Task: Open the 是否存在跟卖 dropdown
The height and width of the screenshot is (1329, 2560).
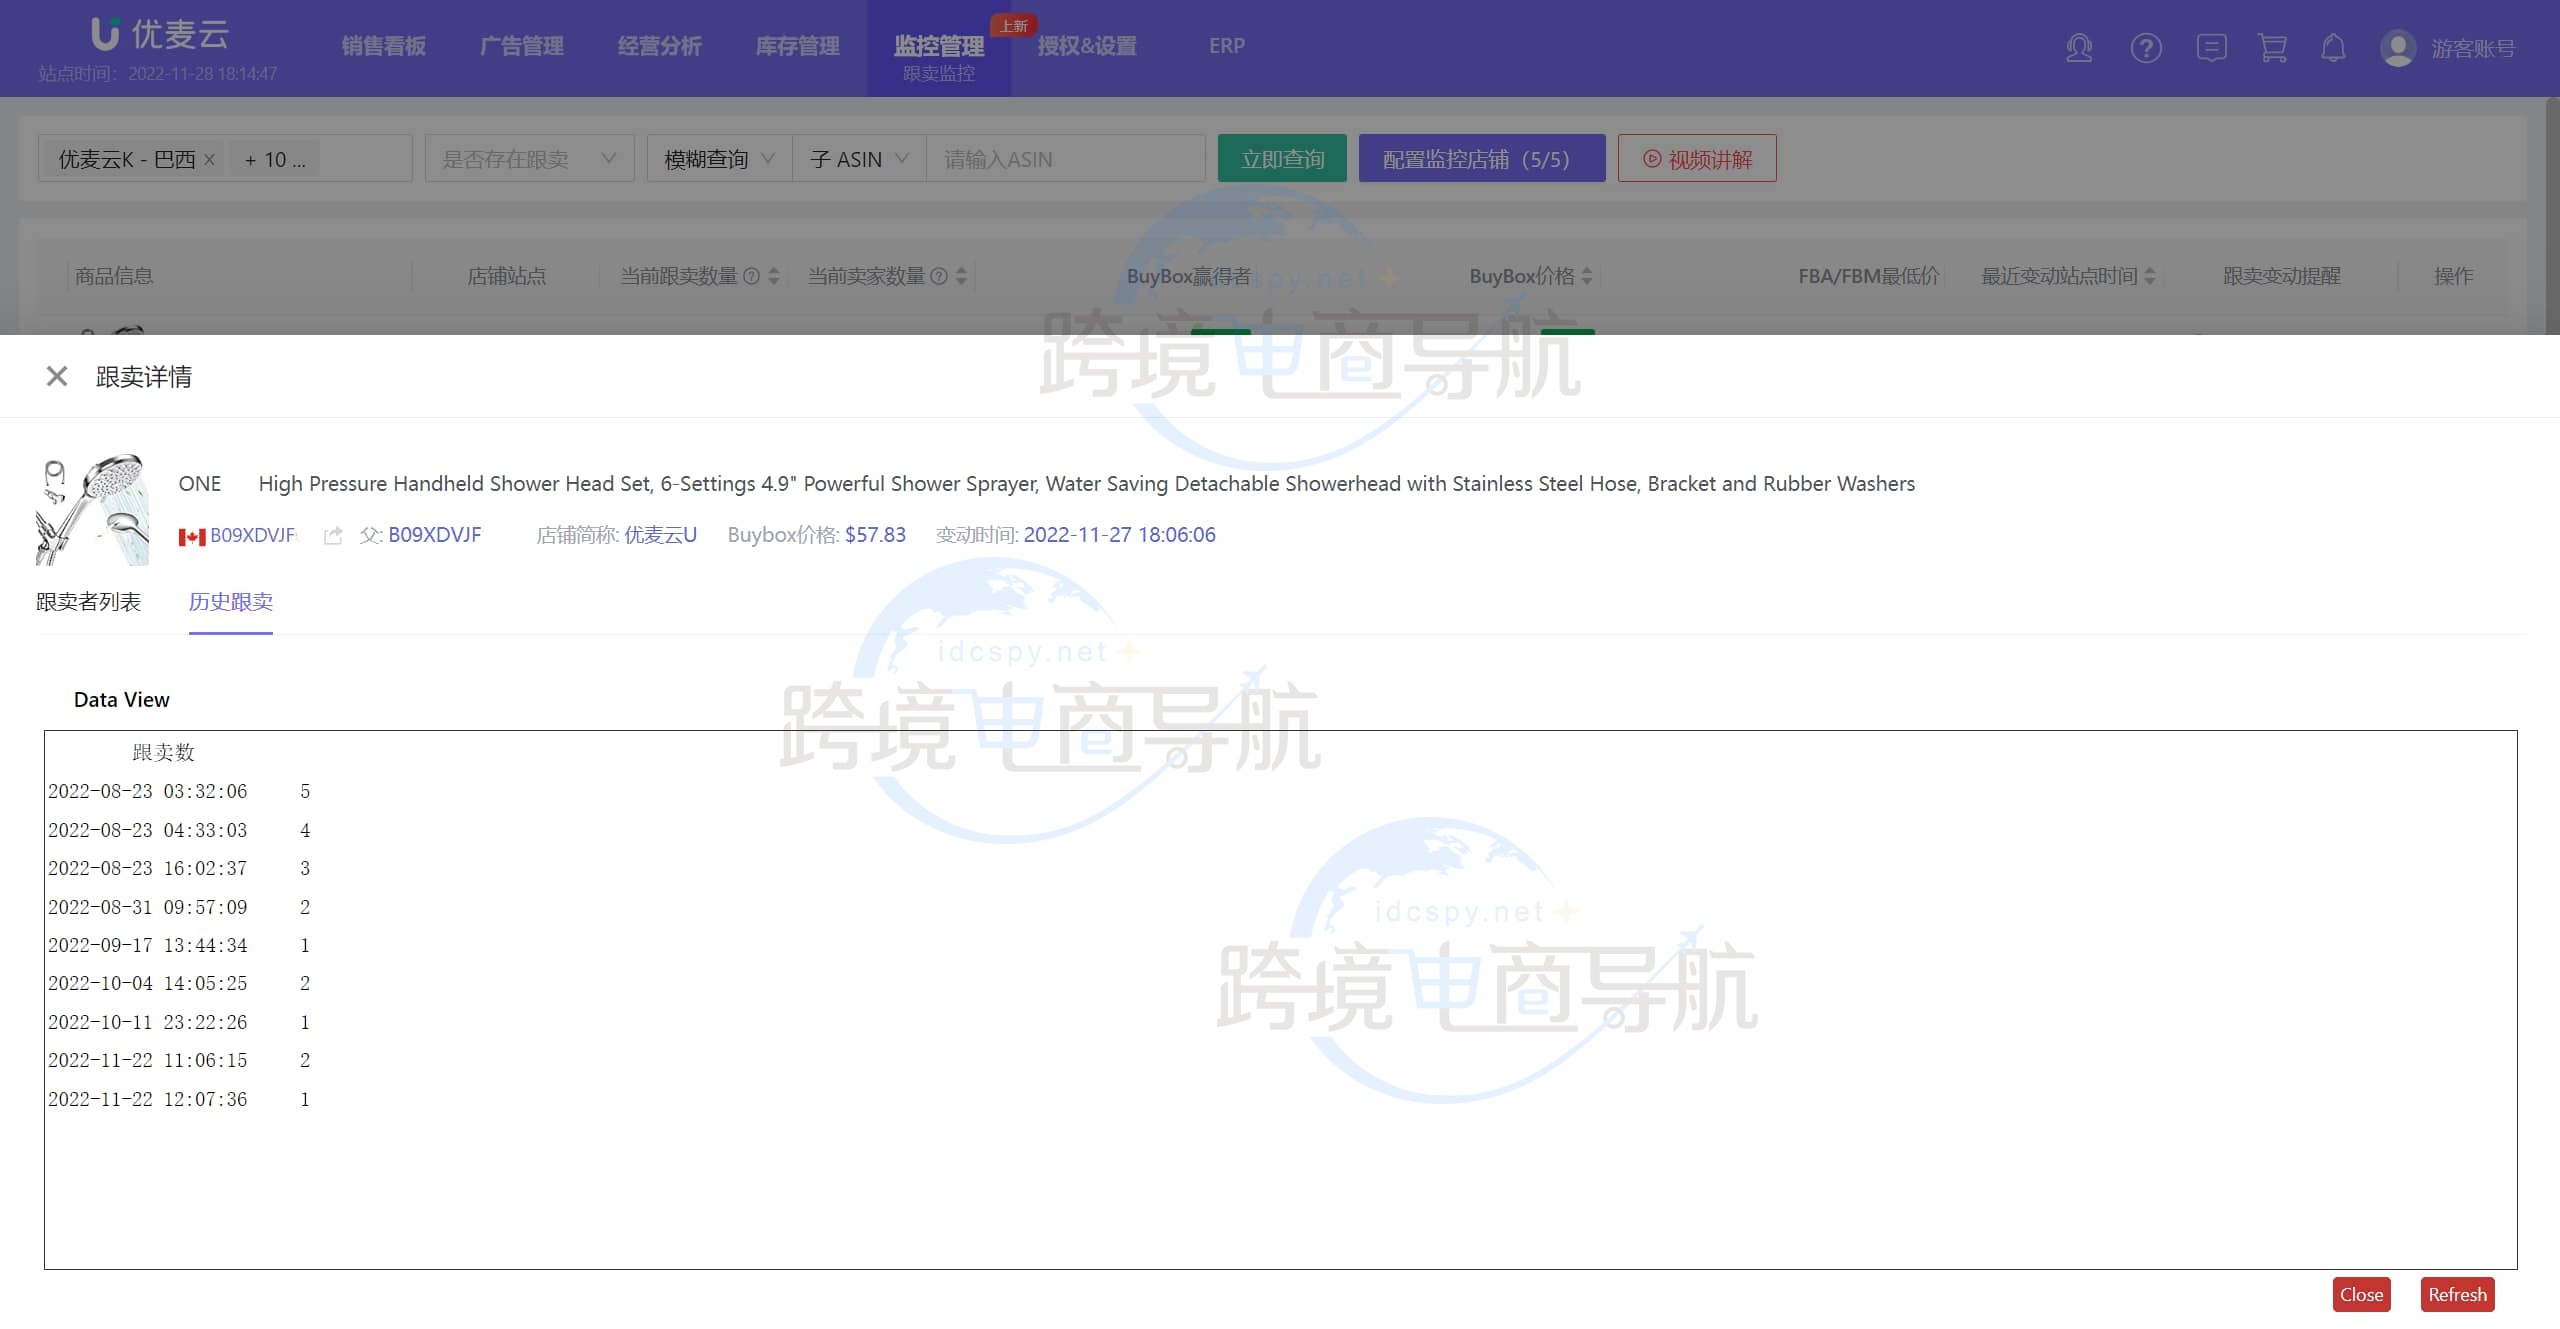Action: [528, 158]
